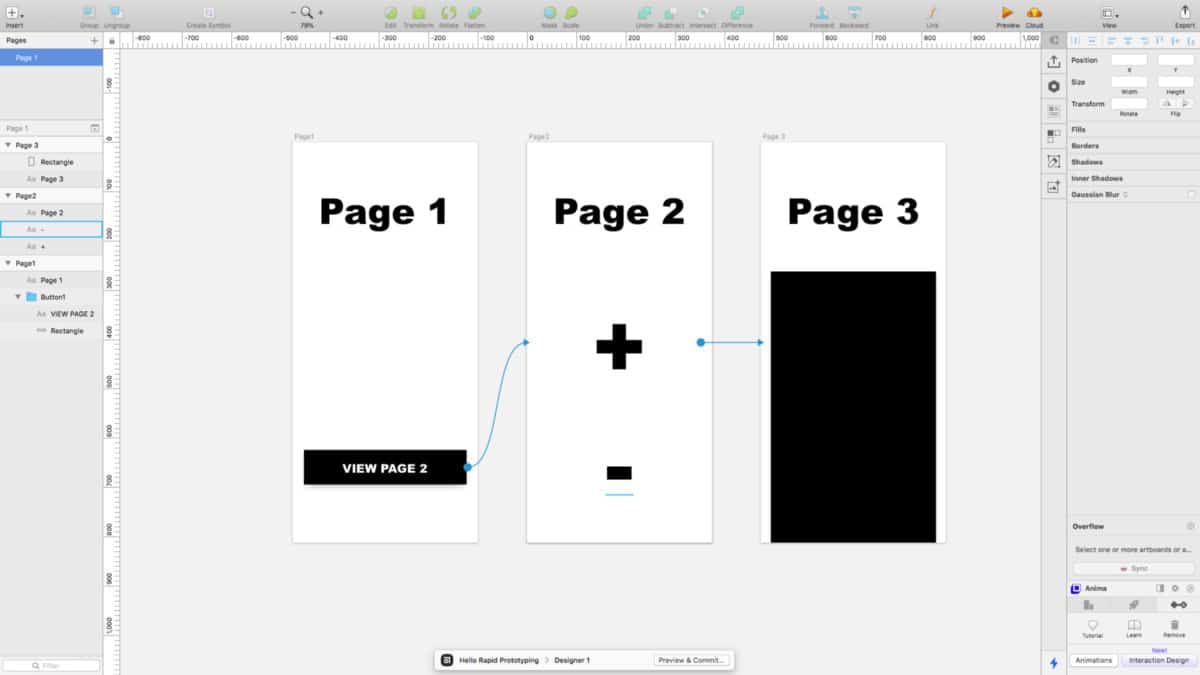Click the Preview & Commit button

692,660
